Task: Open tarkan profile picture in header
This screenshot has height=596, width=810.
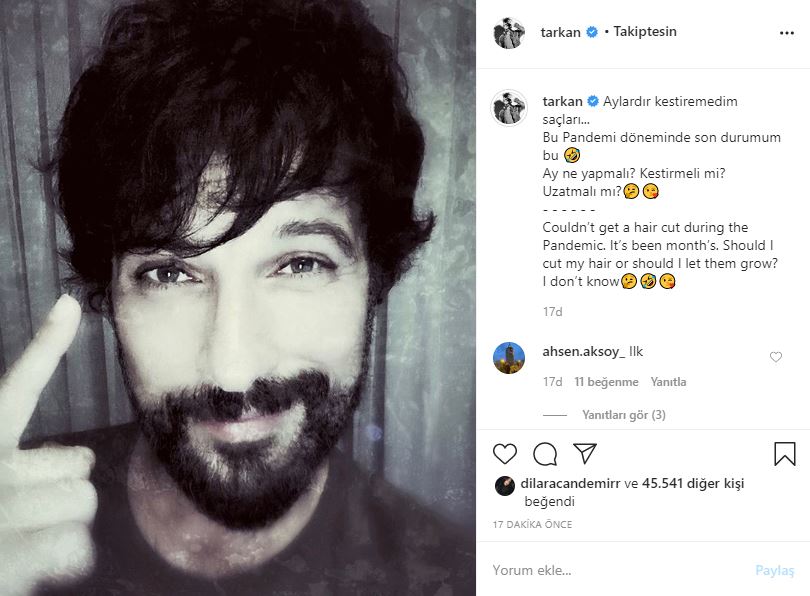Action: click(x=509, y=33)
